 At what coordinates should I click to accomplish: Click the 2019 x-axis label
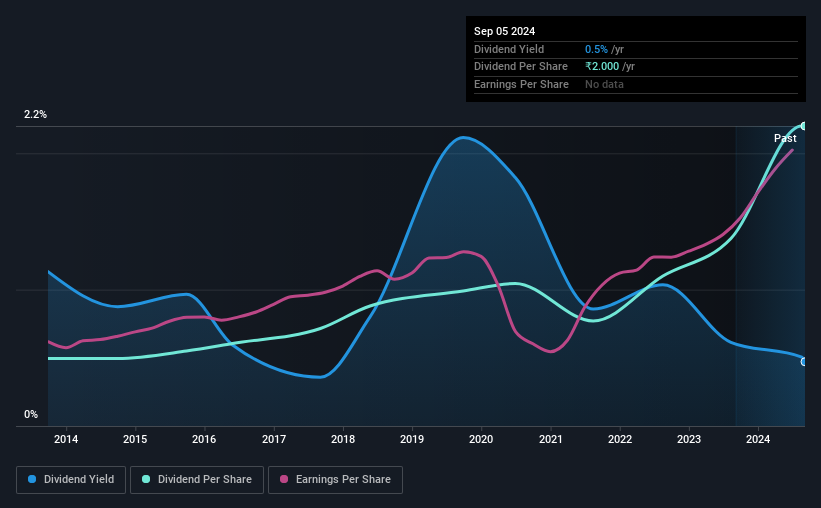click(x=412, y=439)
